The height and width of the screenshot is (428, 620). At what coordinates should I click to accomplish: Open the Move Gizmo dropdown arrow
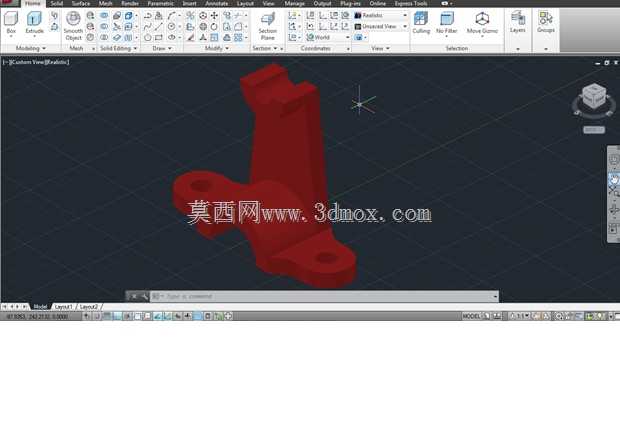pos(482,36)
